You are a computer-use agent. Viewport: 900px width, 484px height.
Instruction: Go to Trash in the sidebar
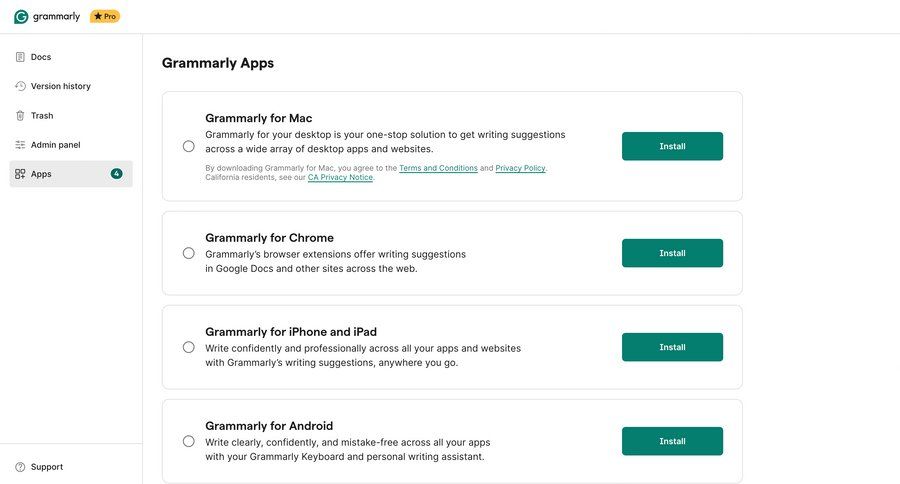coord(71,115)
